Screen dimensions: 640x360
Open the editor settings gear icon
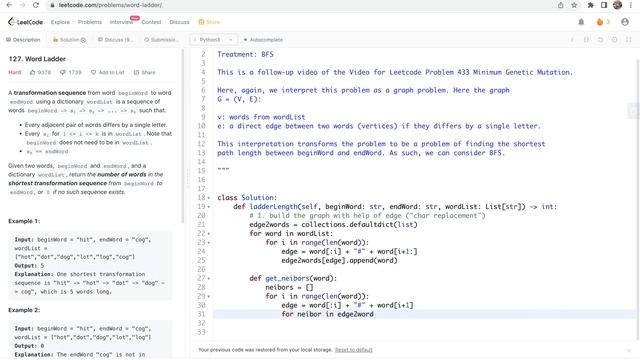(615, 40)
